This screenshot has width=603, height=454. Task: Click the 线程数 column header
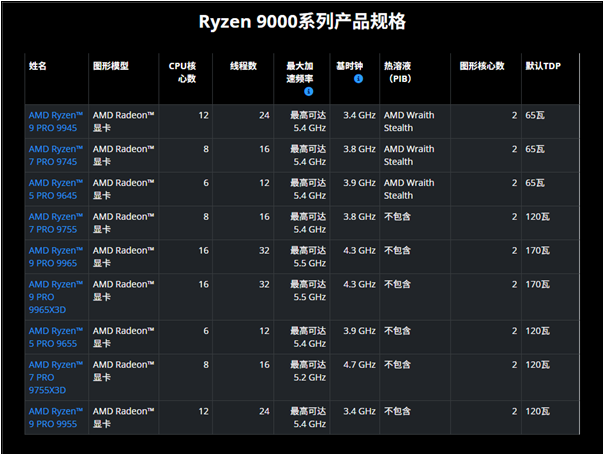coord(243,66)
